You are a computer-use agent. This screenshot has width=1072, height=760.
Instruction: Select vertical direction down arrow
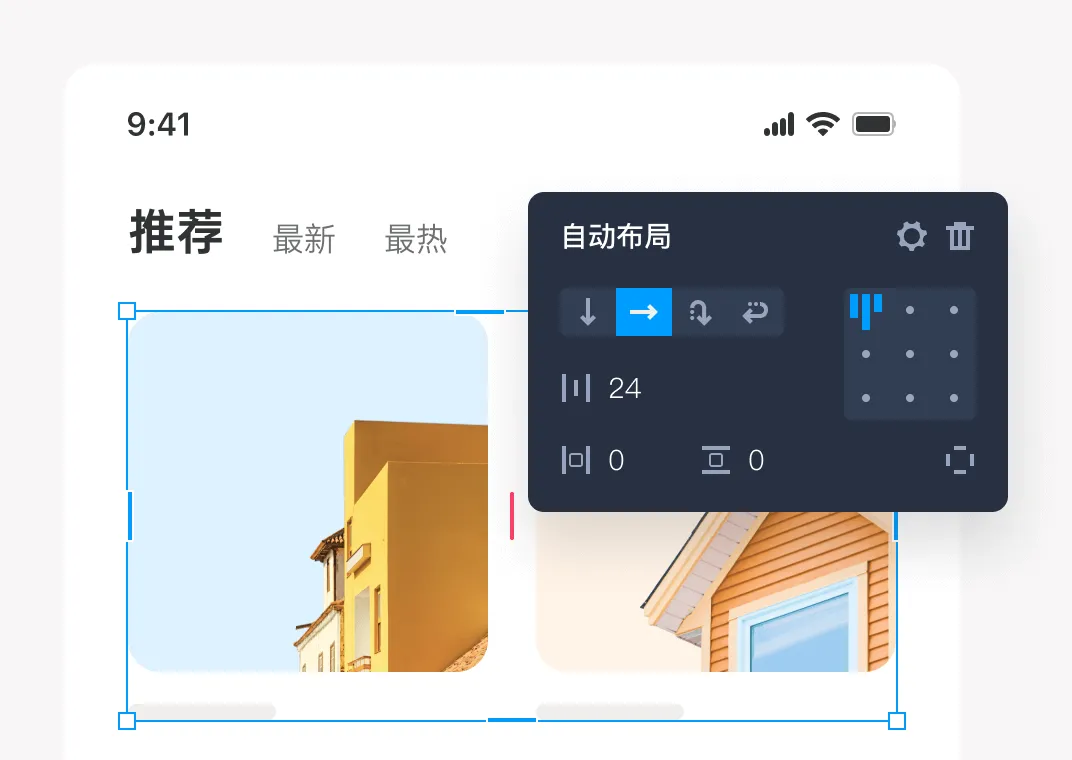click(x=588, y=312)
